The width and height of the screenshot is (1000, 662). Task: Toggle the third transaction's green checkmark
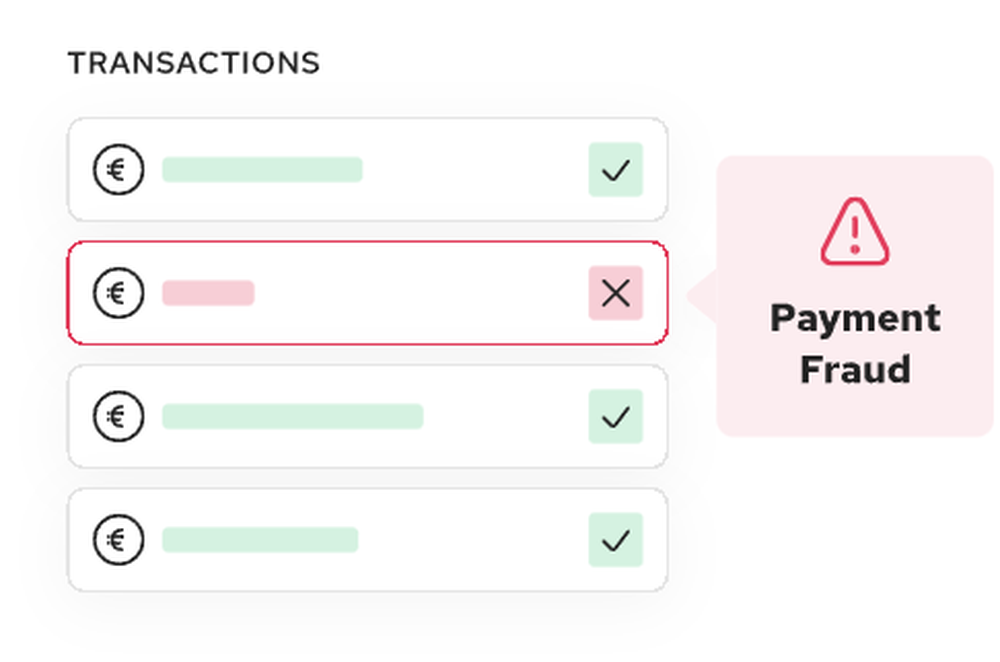(615, 417)
